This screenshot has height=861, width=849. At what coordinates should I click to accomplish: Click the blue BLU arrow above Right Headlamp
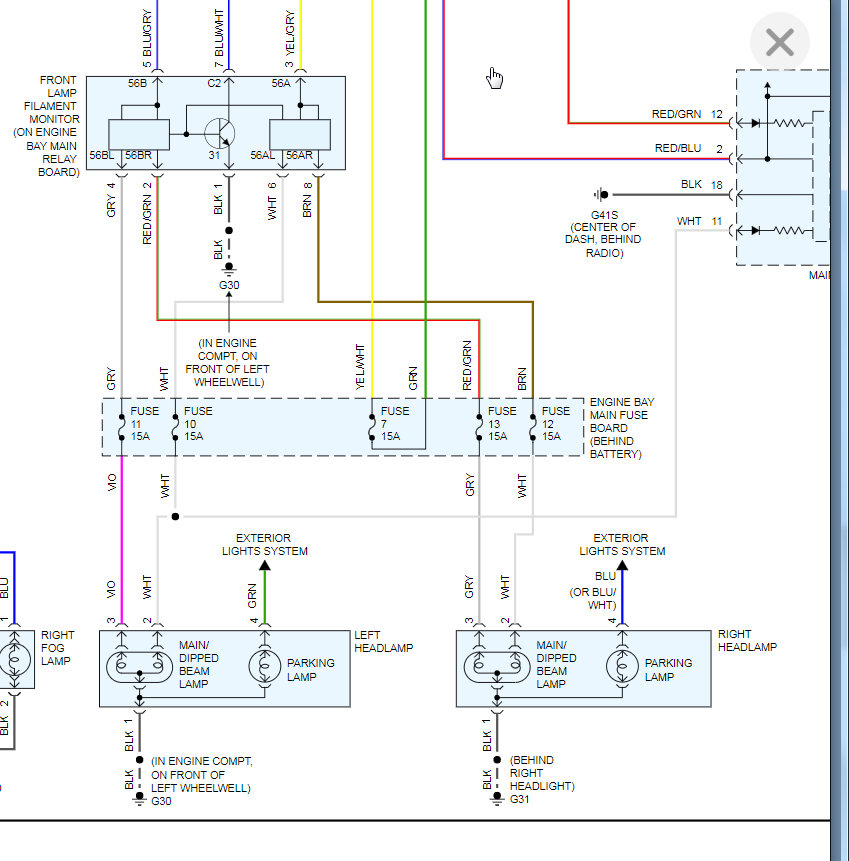[622, 565]
